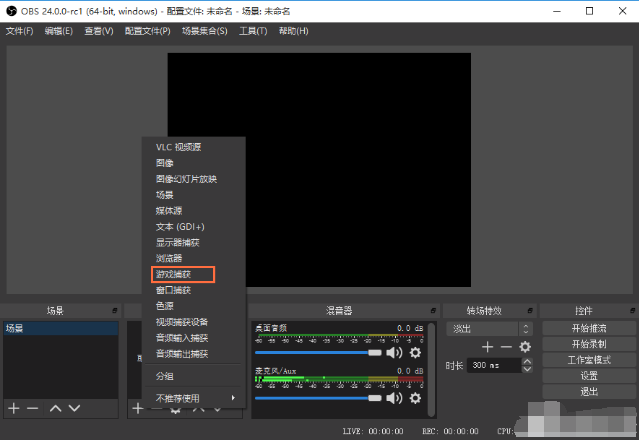Select the 场景 item in the scenes list

pos(61,328)
